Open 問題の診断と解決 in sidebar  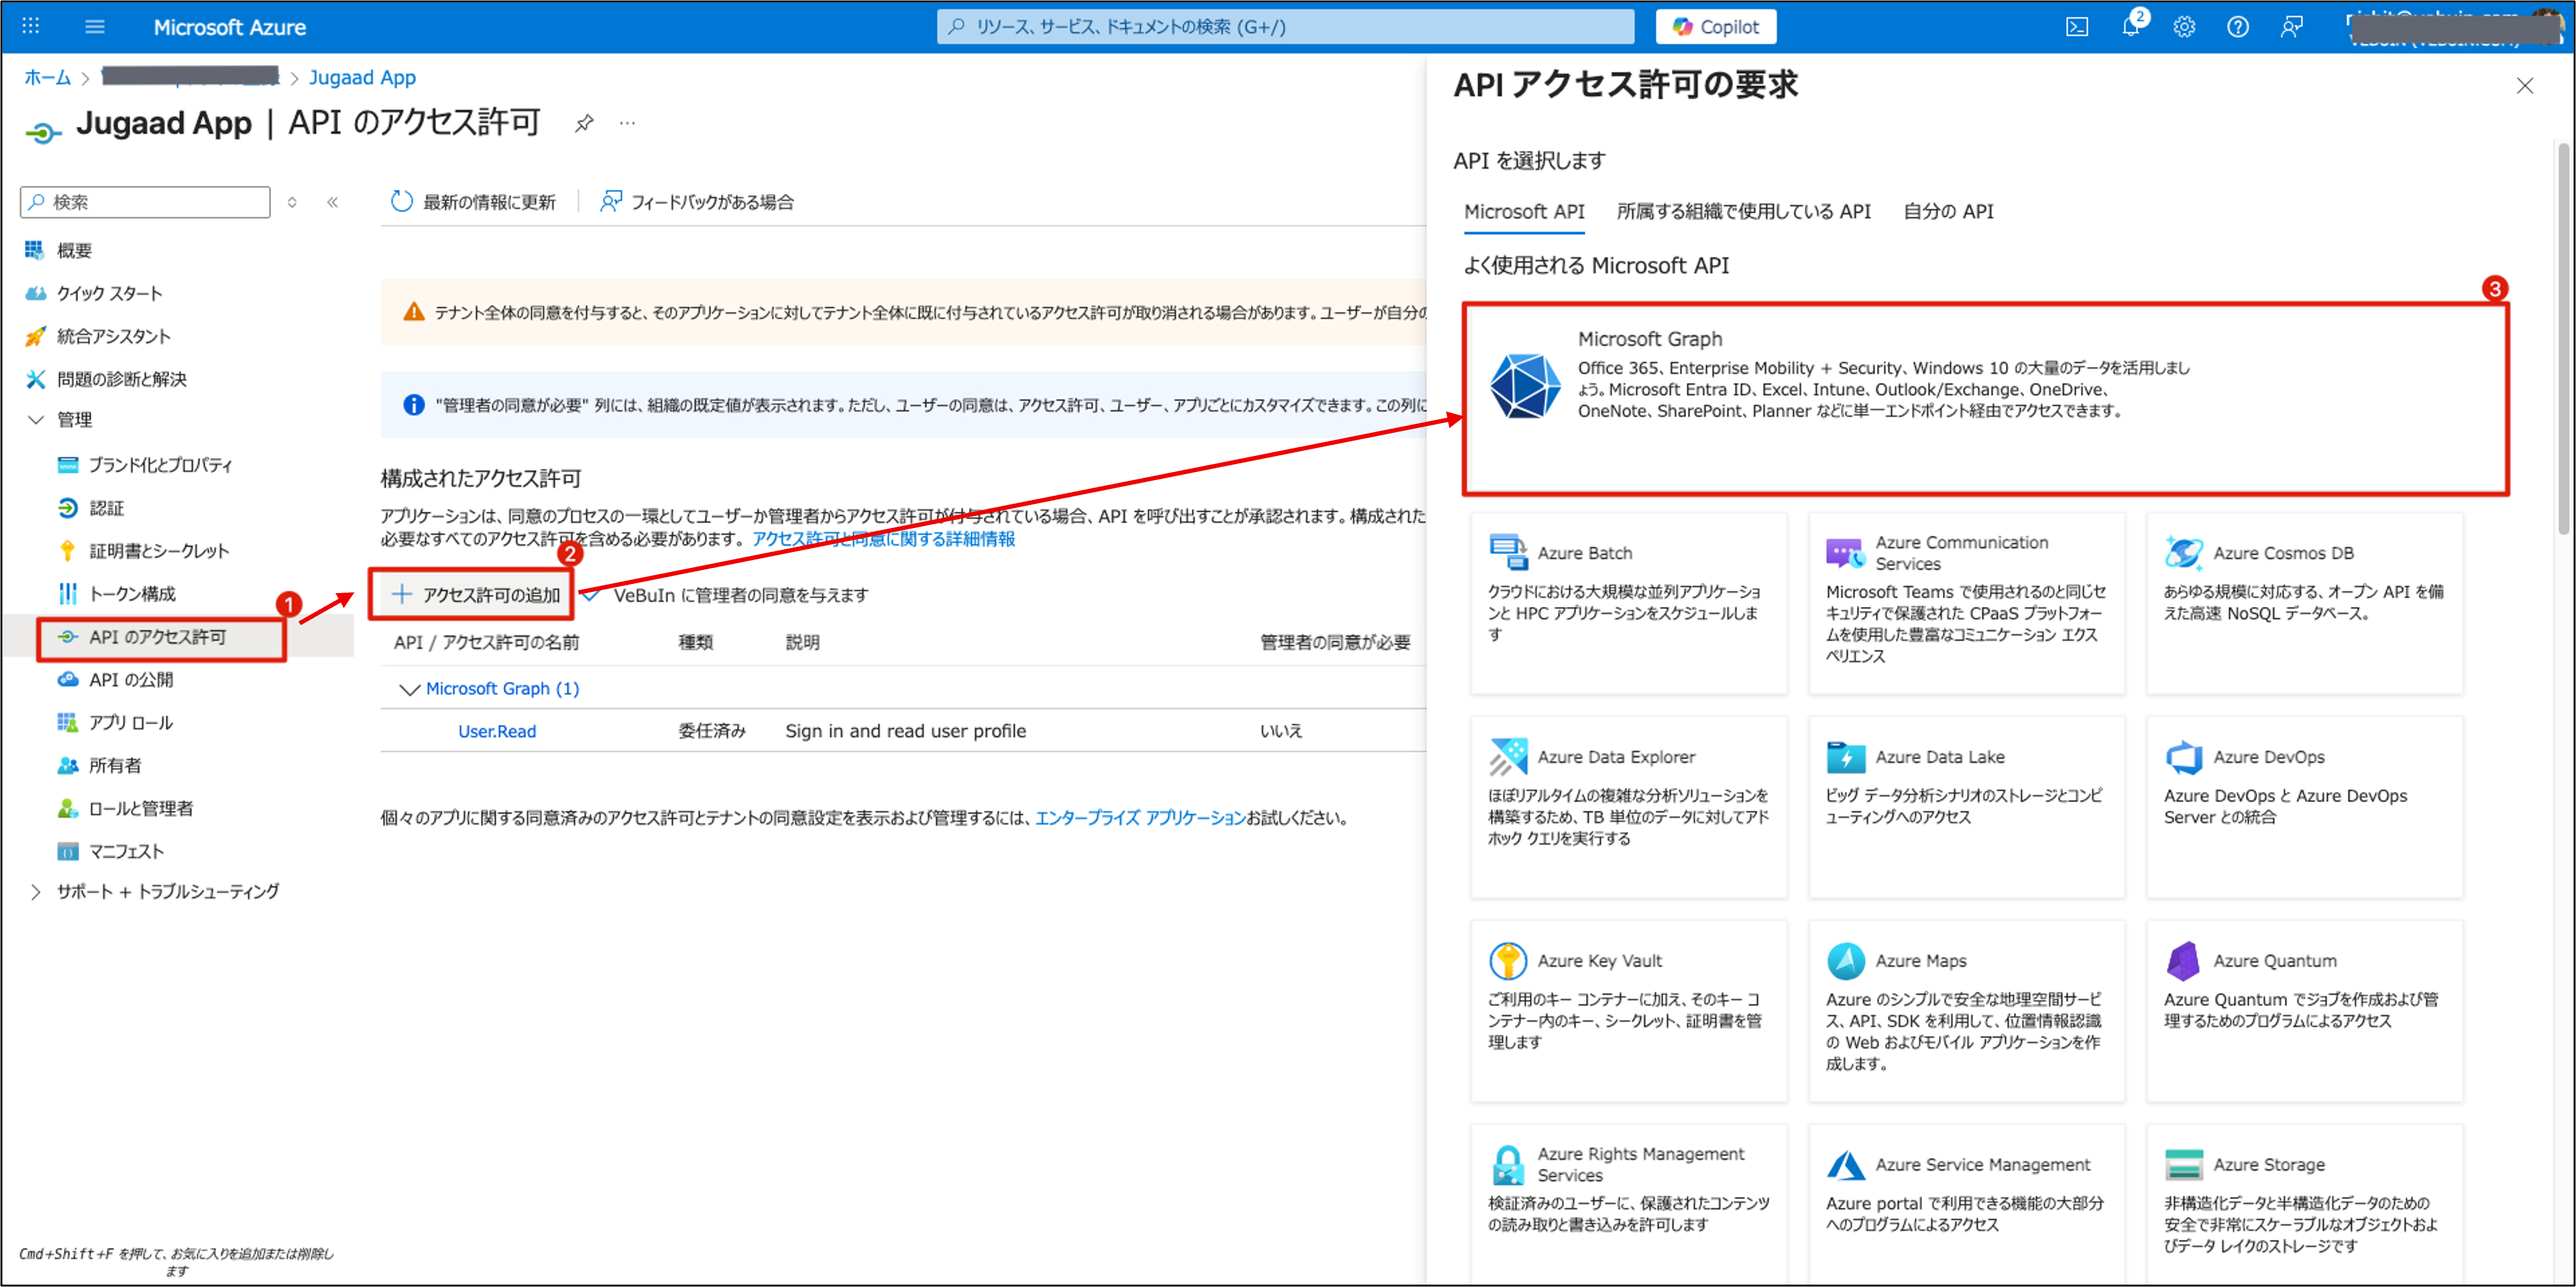[x=121, y=379]
